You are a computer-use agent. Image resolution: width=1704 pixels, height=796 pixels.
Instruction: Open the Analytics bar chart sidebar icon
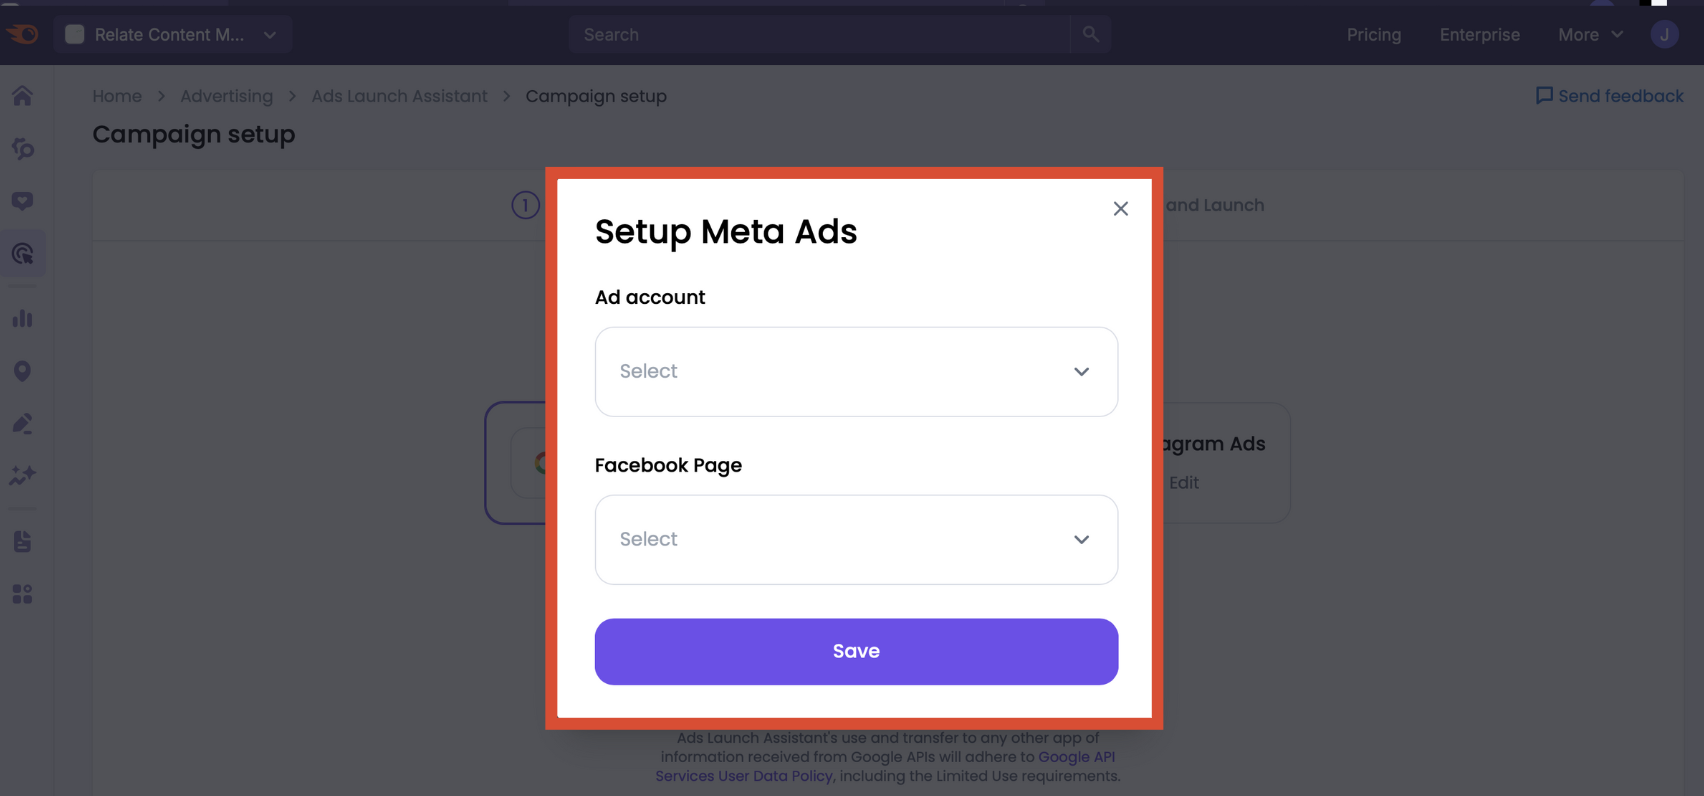22,317
